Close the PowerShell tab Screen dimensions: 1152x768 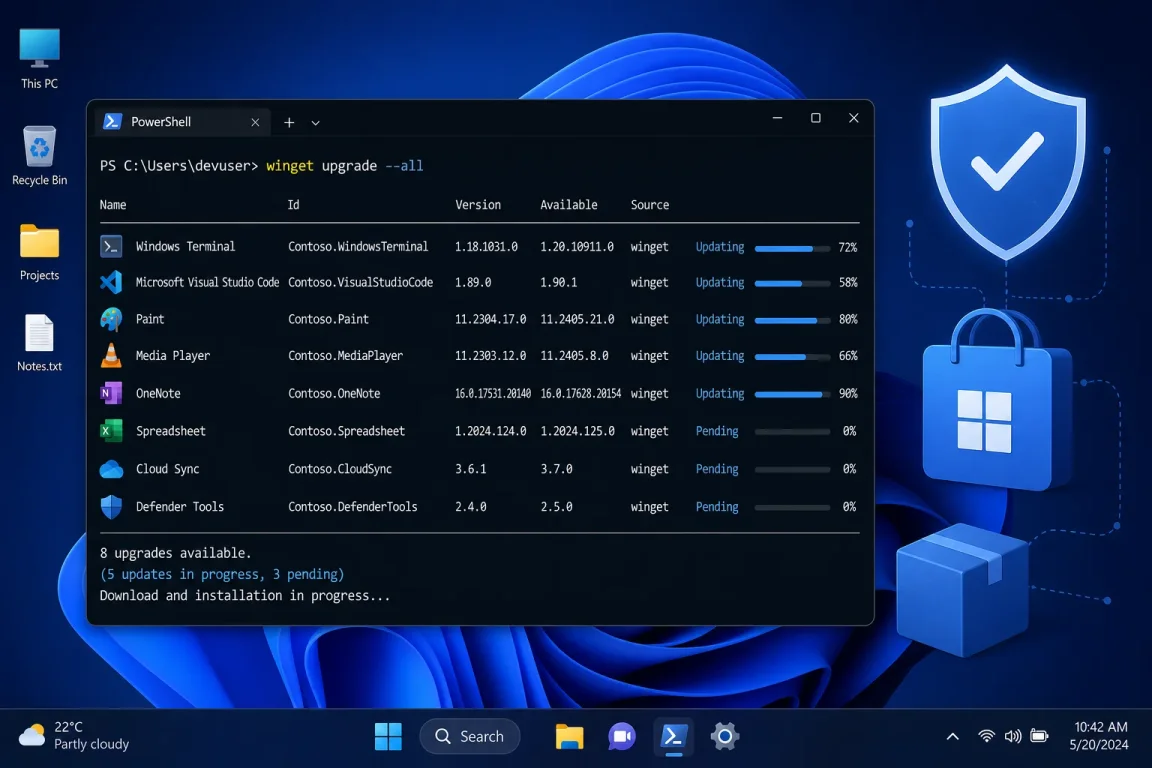[255, 123]
